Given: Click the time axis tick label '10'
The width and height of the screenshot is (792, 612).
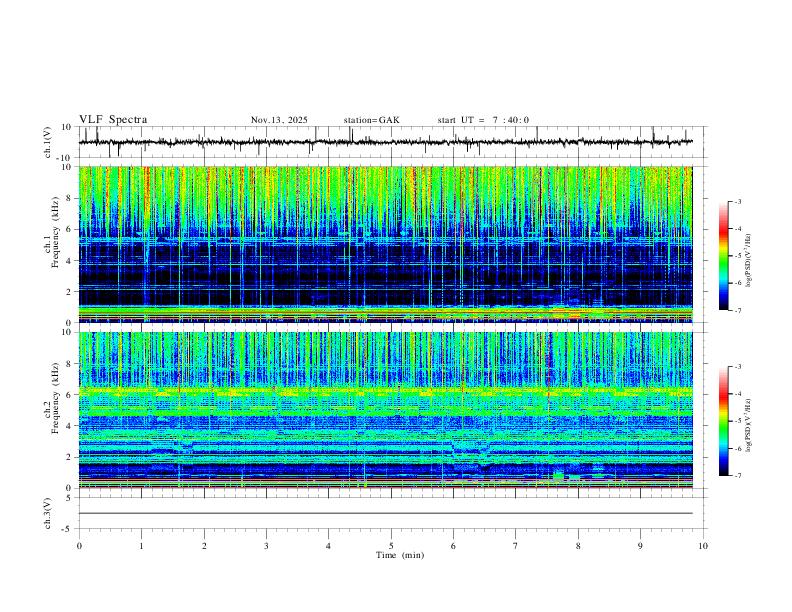Looking at the screenshot, I should click(703, 546).
